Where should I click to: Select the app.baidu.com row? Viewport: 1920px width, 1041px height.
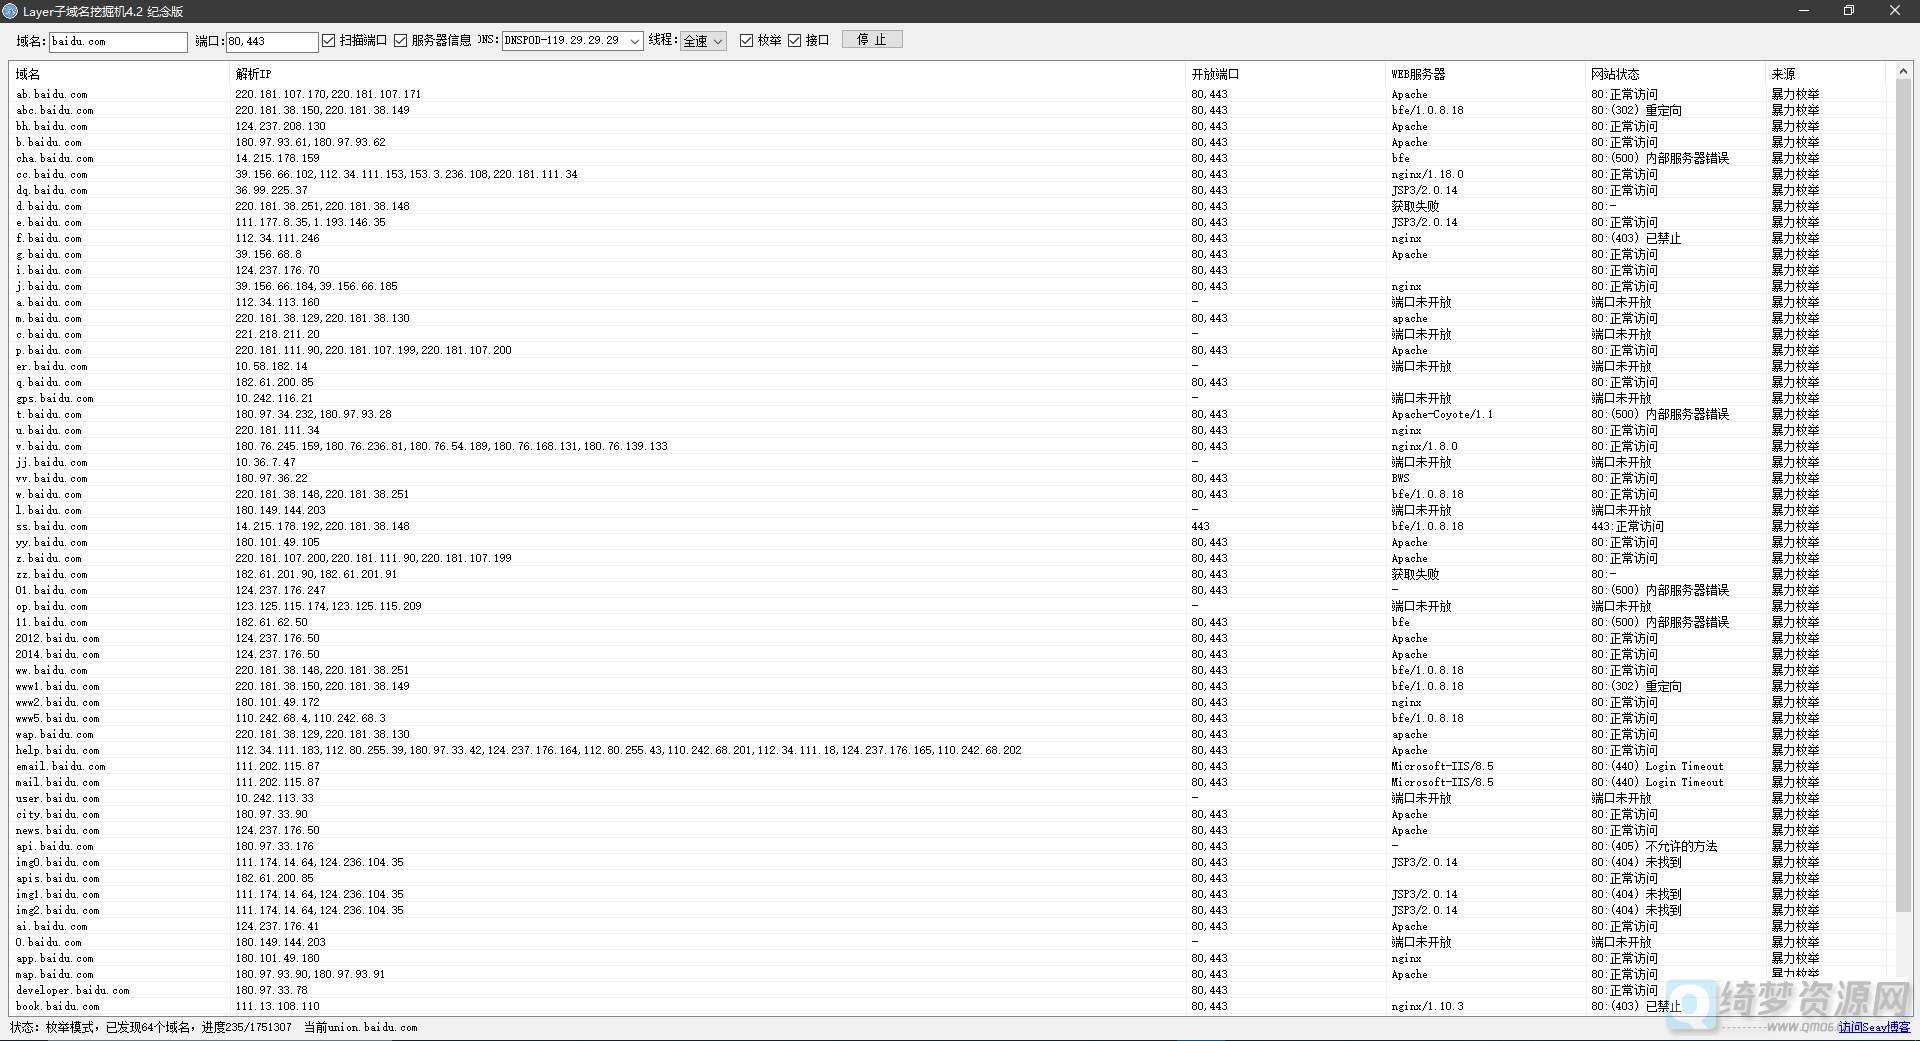coord(950,958)
